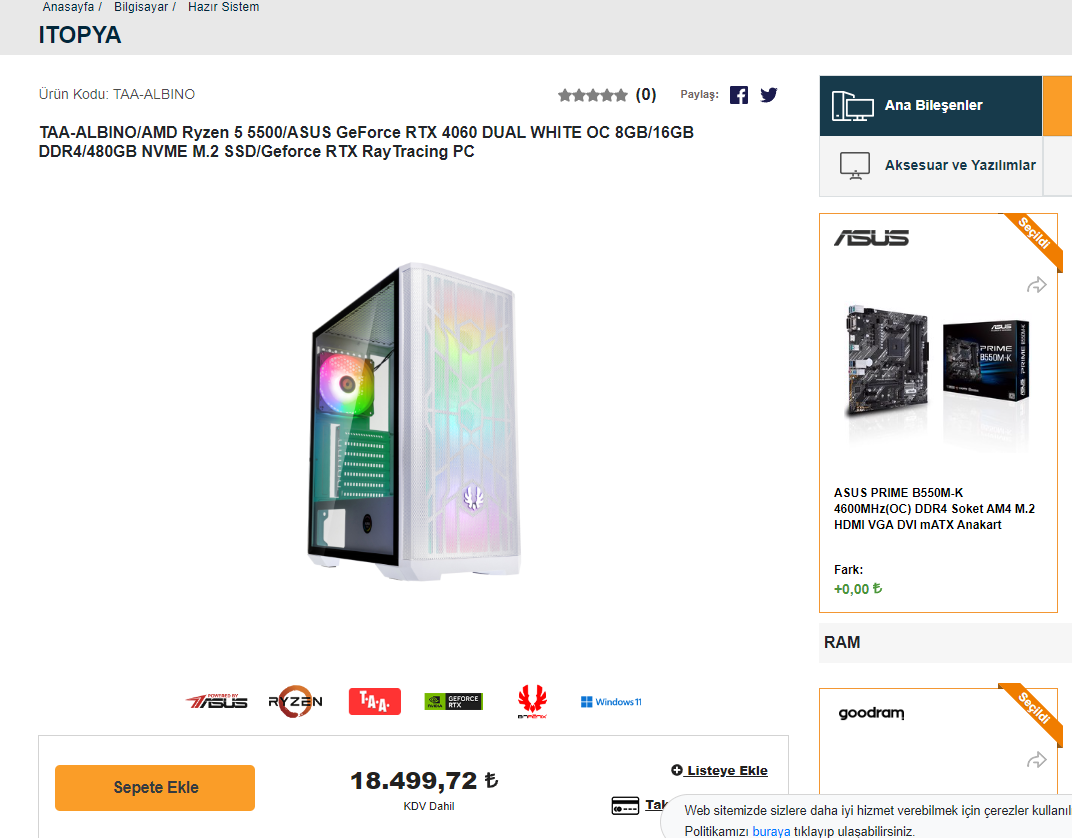Click the red TAA brand logo
Image resolution: width=1072 pixels, height=838 pixels.
pyautogui.click(x=375, y=701)
